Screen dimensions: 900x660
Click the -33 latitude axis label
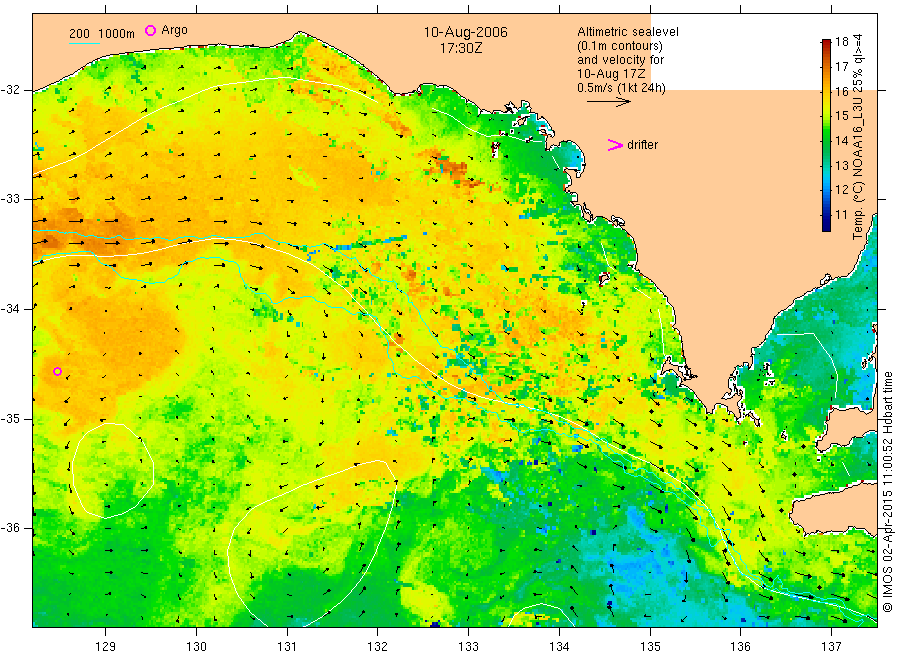point(10,199)
